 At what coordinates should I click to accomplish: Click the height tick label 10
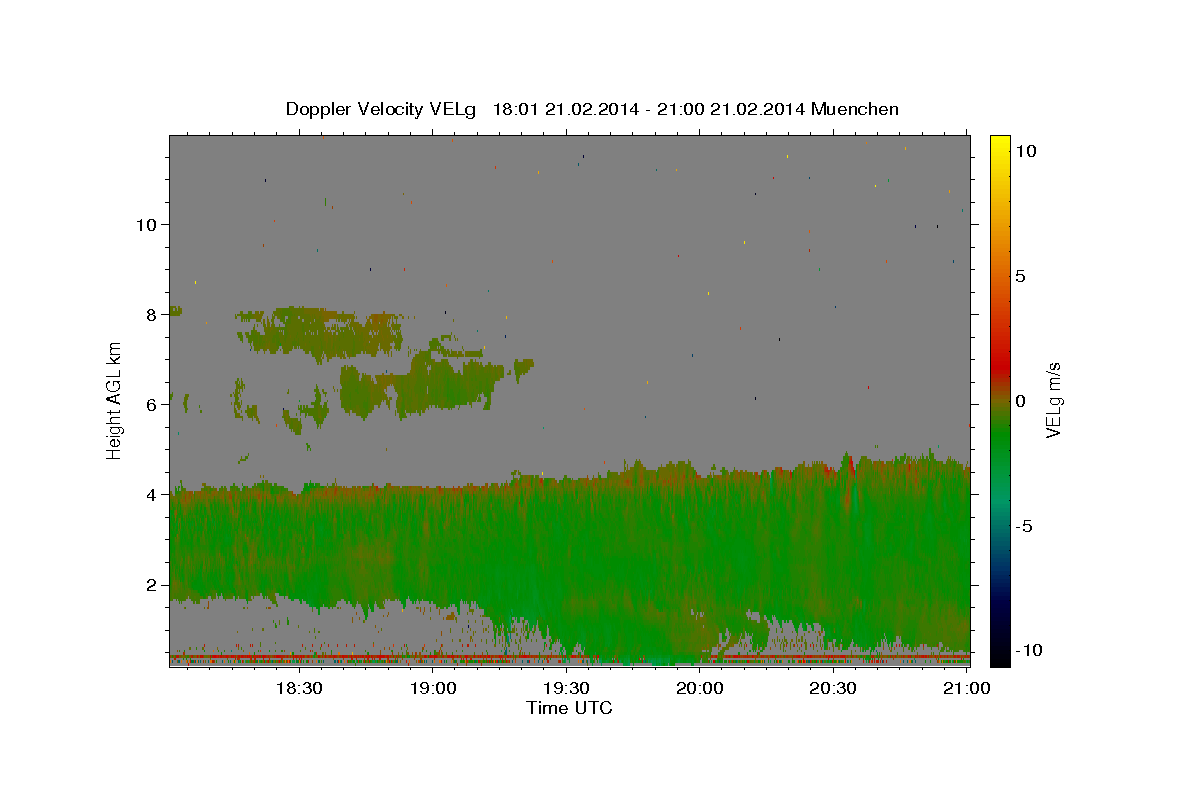(x=149, y=224)
